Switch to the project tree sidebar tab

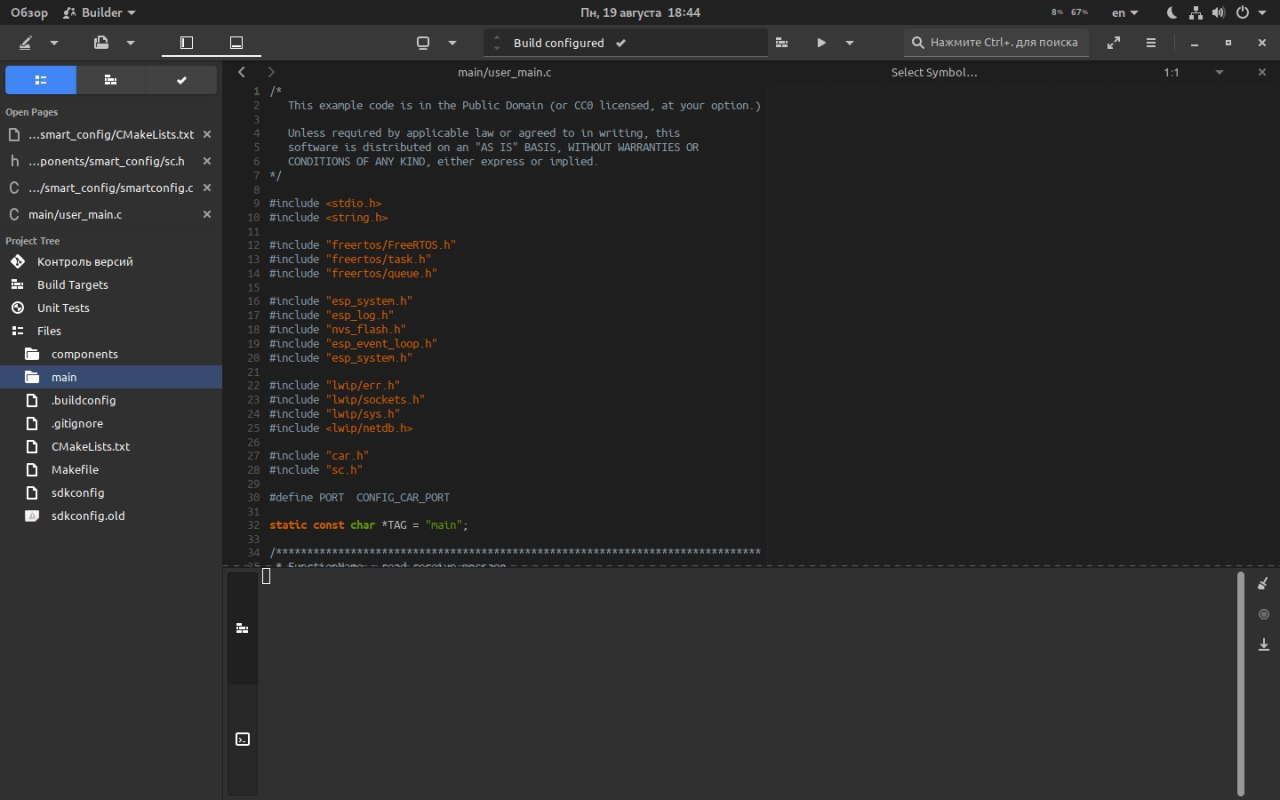[x=41, y=80]
